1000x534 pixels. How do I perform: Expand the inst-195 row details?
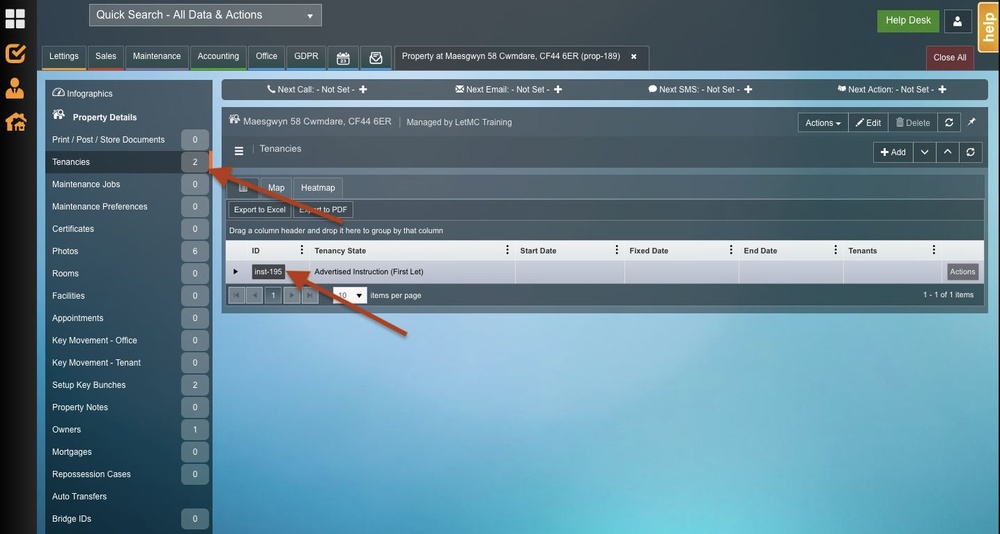pos(235,272)
